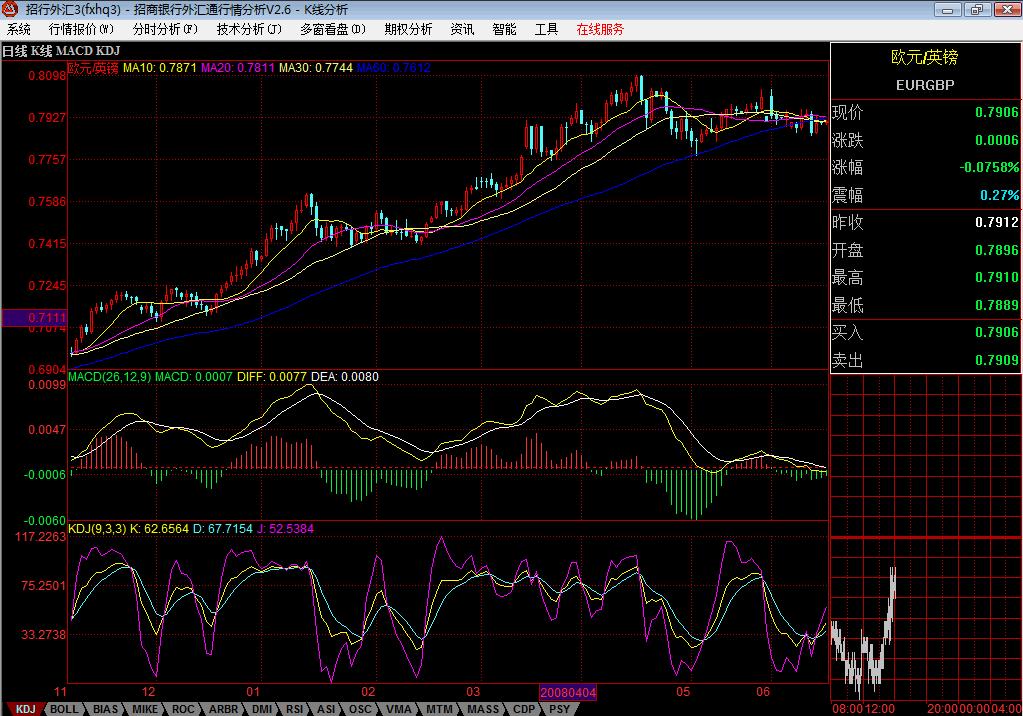Switch to the OSC indicator tab
The width and height of the screenshot is (1023, 716).
360,709
